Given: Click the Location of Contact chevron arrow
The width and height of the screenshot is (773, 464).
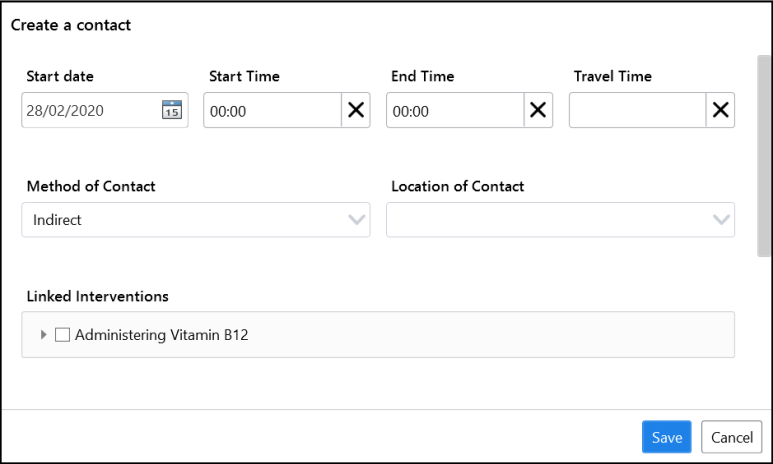Looking at the screenshot, I should pyautogui.click(x=721, y=219).
